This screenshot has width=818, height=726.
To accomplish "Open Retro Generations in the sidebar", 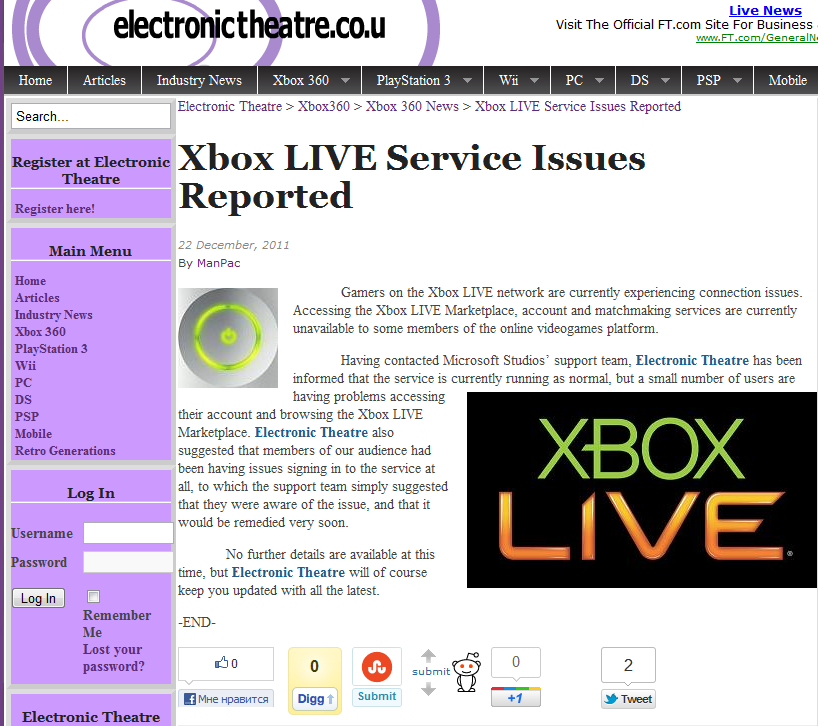I will tap(65, 451).
